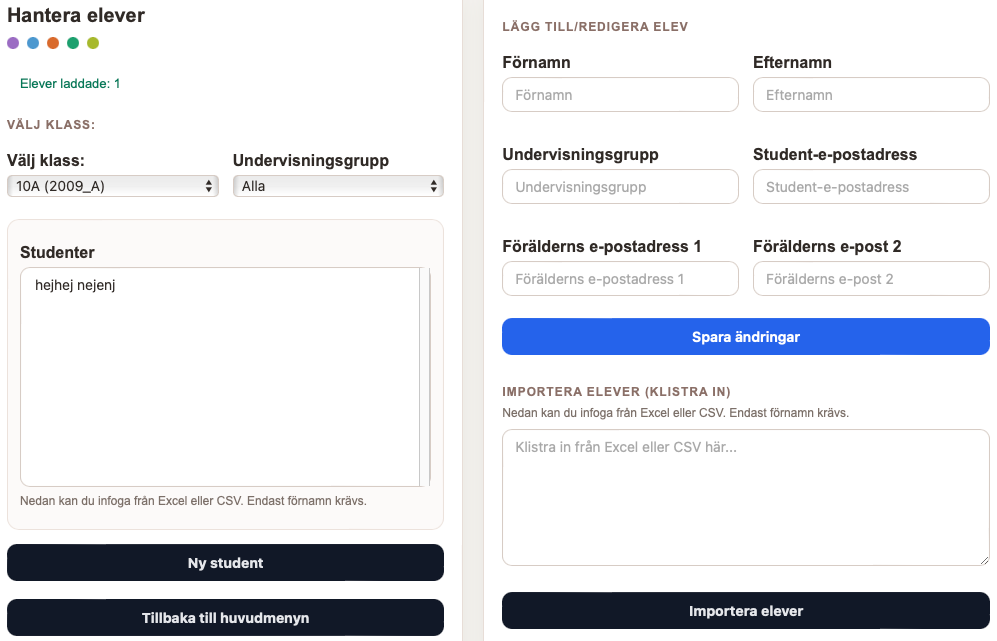Select the Förälderns e-post 2 field
The image size is (997, 641).
(871, 279)
